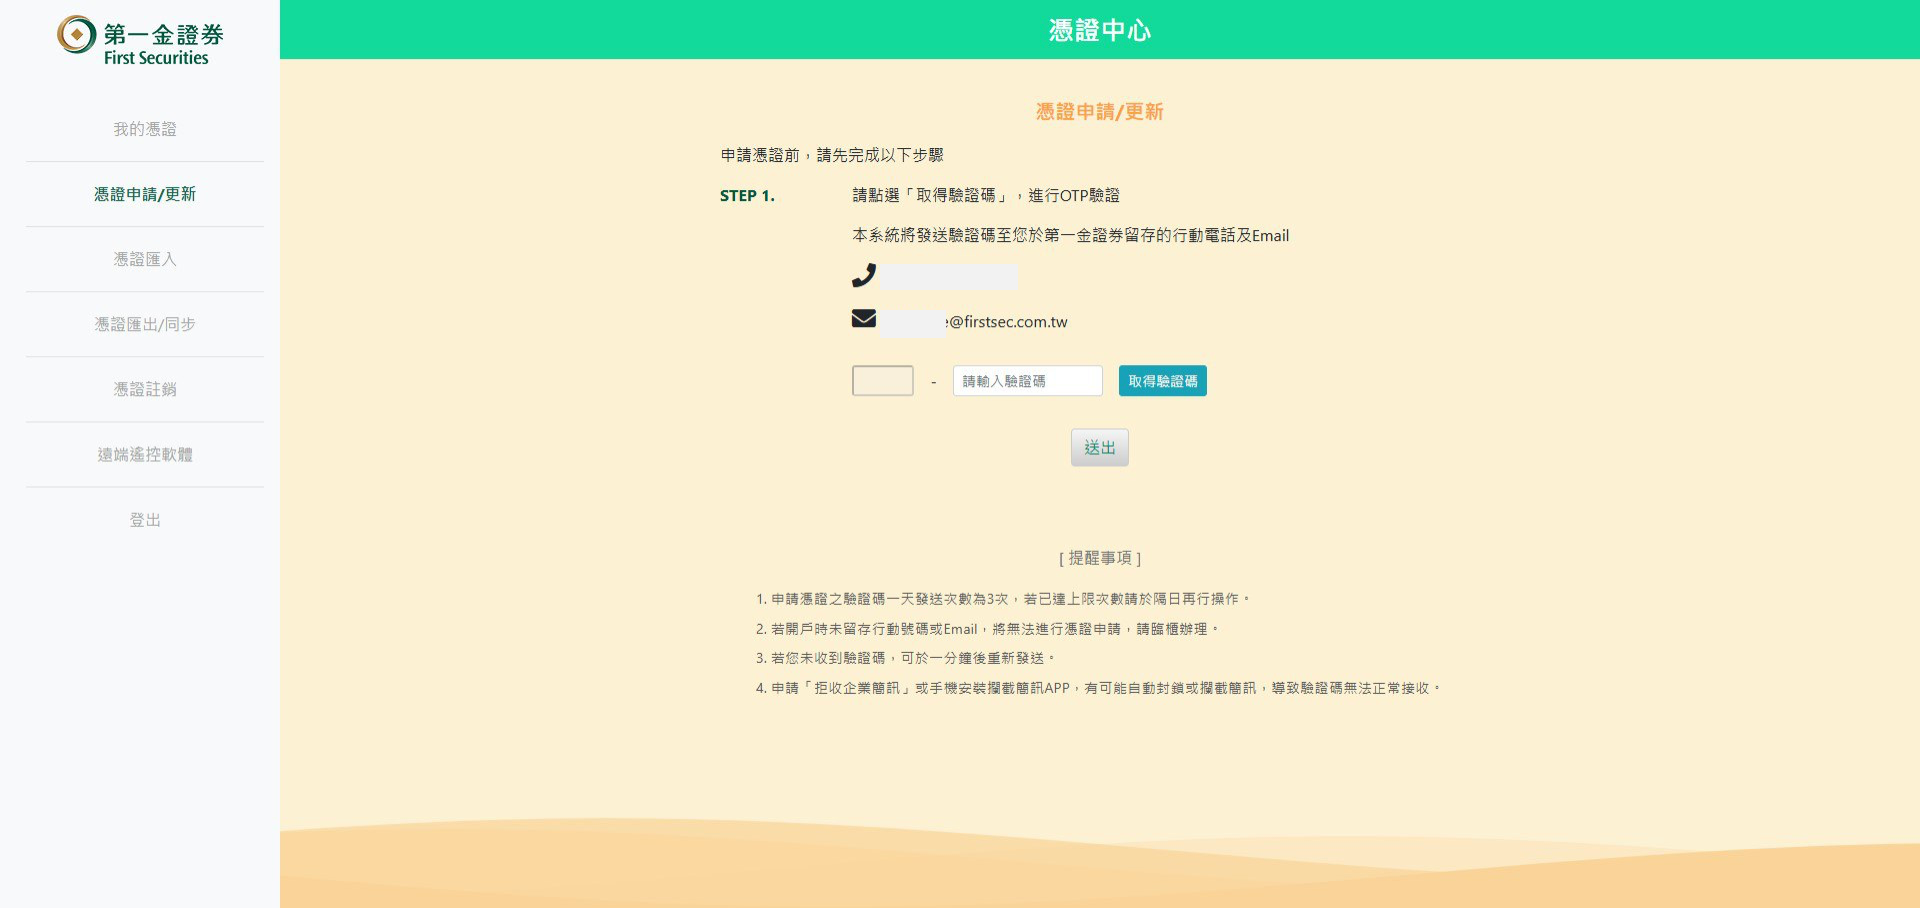1920x908 pixels.
Task: Click the 憑證中心 header title
Action: click(1099, 30)
